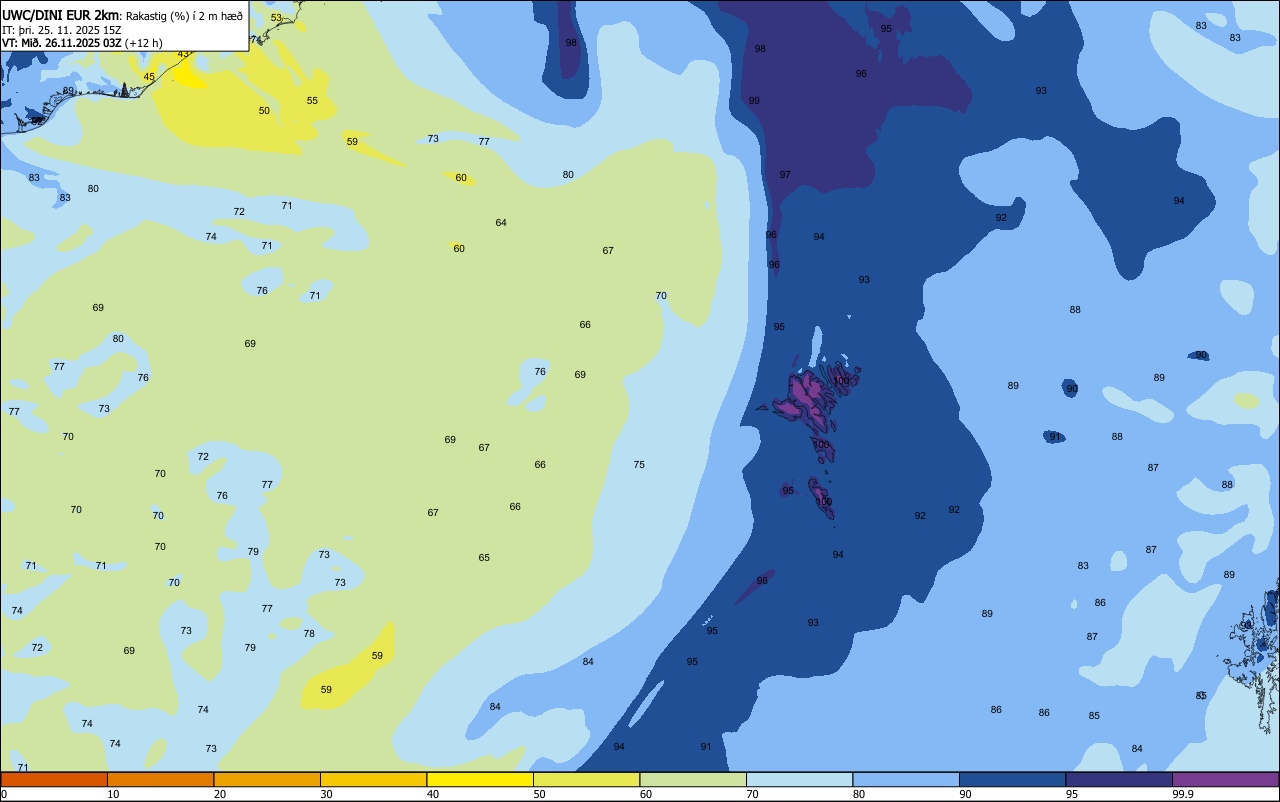Click the humidity value '65' on the map
1280x802 pixels.
[x=484, y=558]
